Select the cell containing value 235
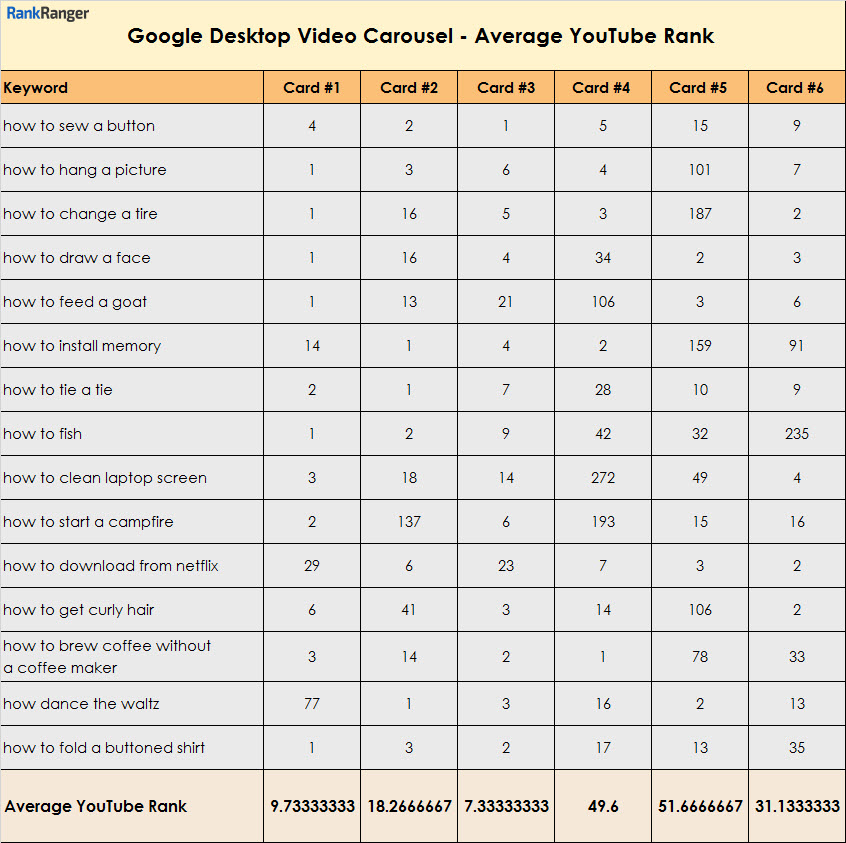846x843 pixels. (x=797, y=434)
